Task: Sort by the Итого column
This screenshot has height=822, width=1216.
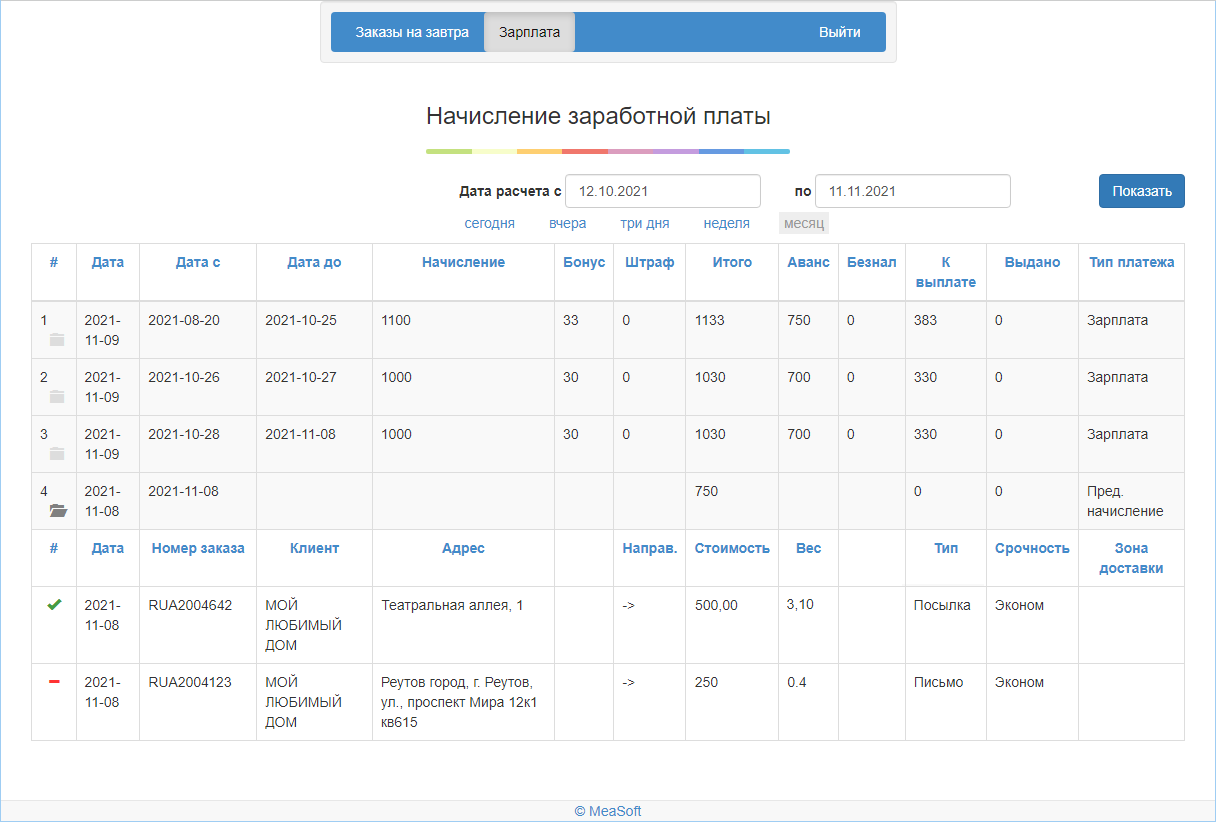Action: 732,262
